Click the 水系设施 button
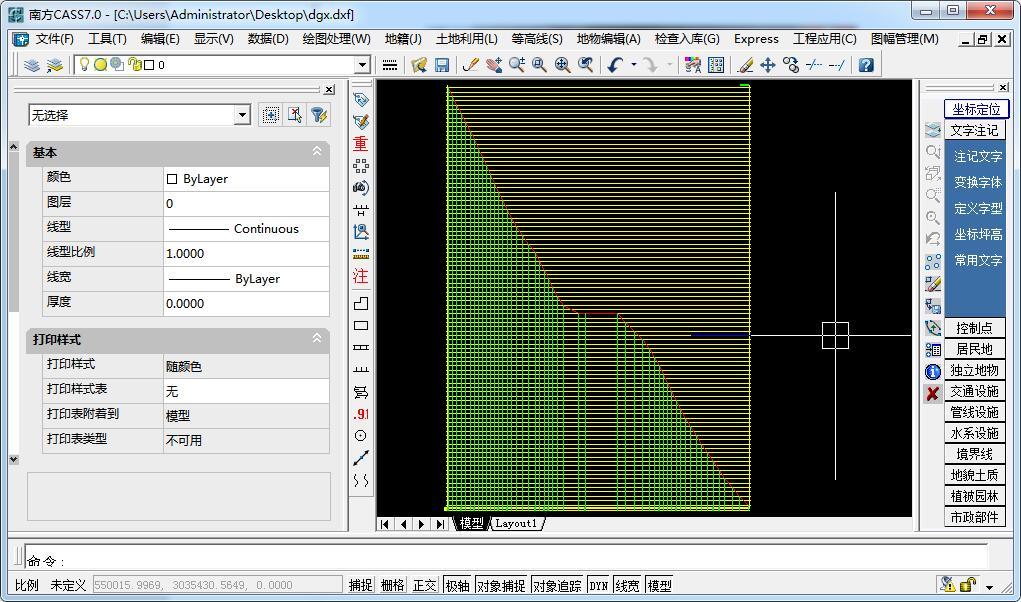 tap(973, 433)
